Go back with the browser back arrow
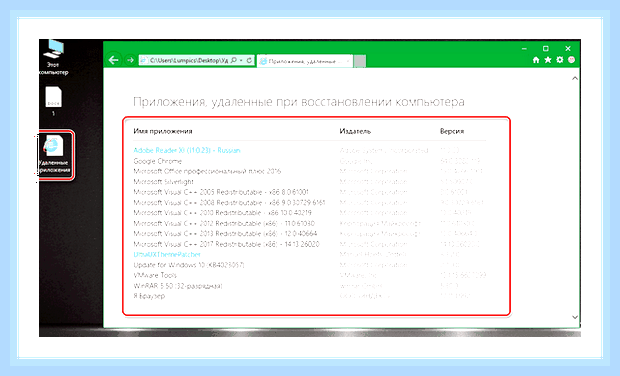 point(114,60)
